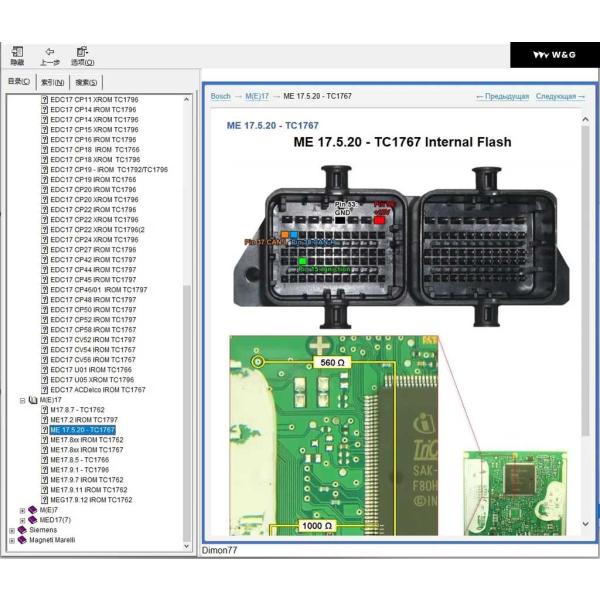Select ME17.2 IROM TC1797 topic
This screenshot has height=600, width=600.
[84, 420]
